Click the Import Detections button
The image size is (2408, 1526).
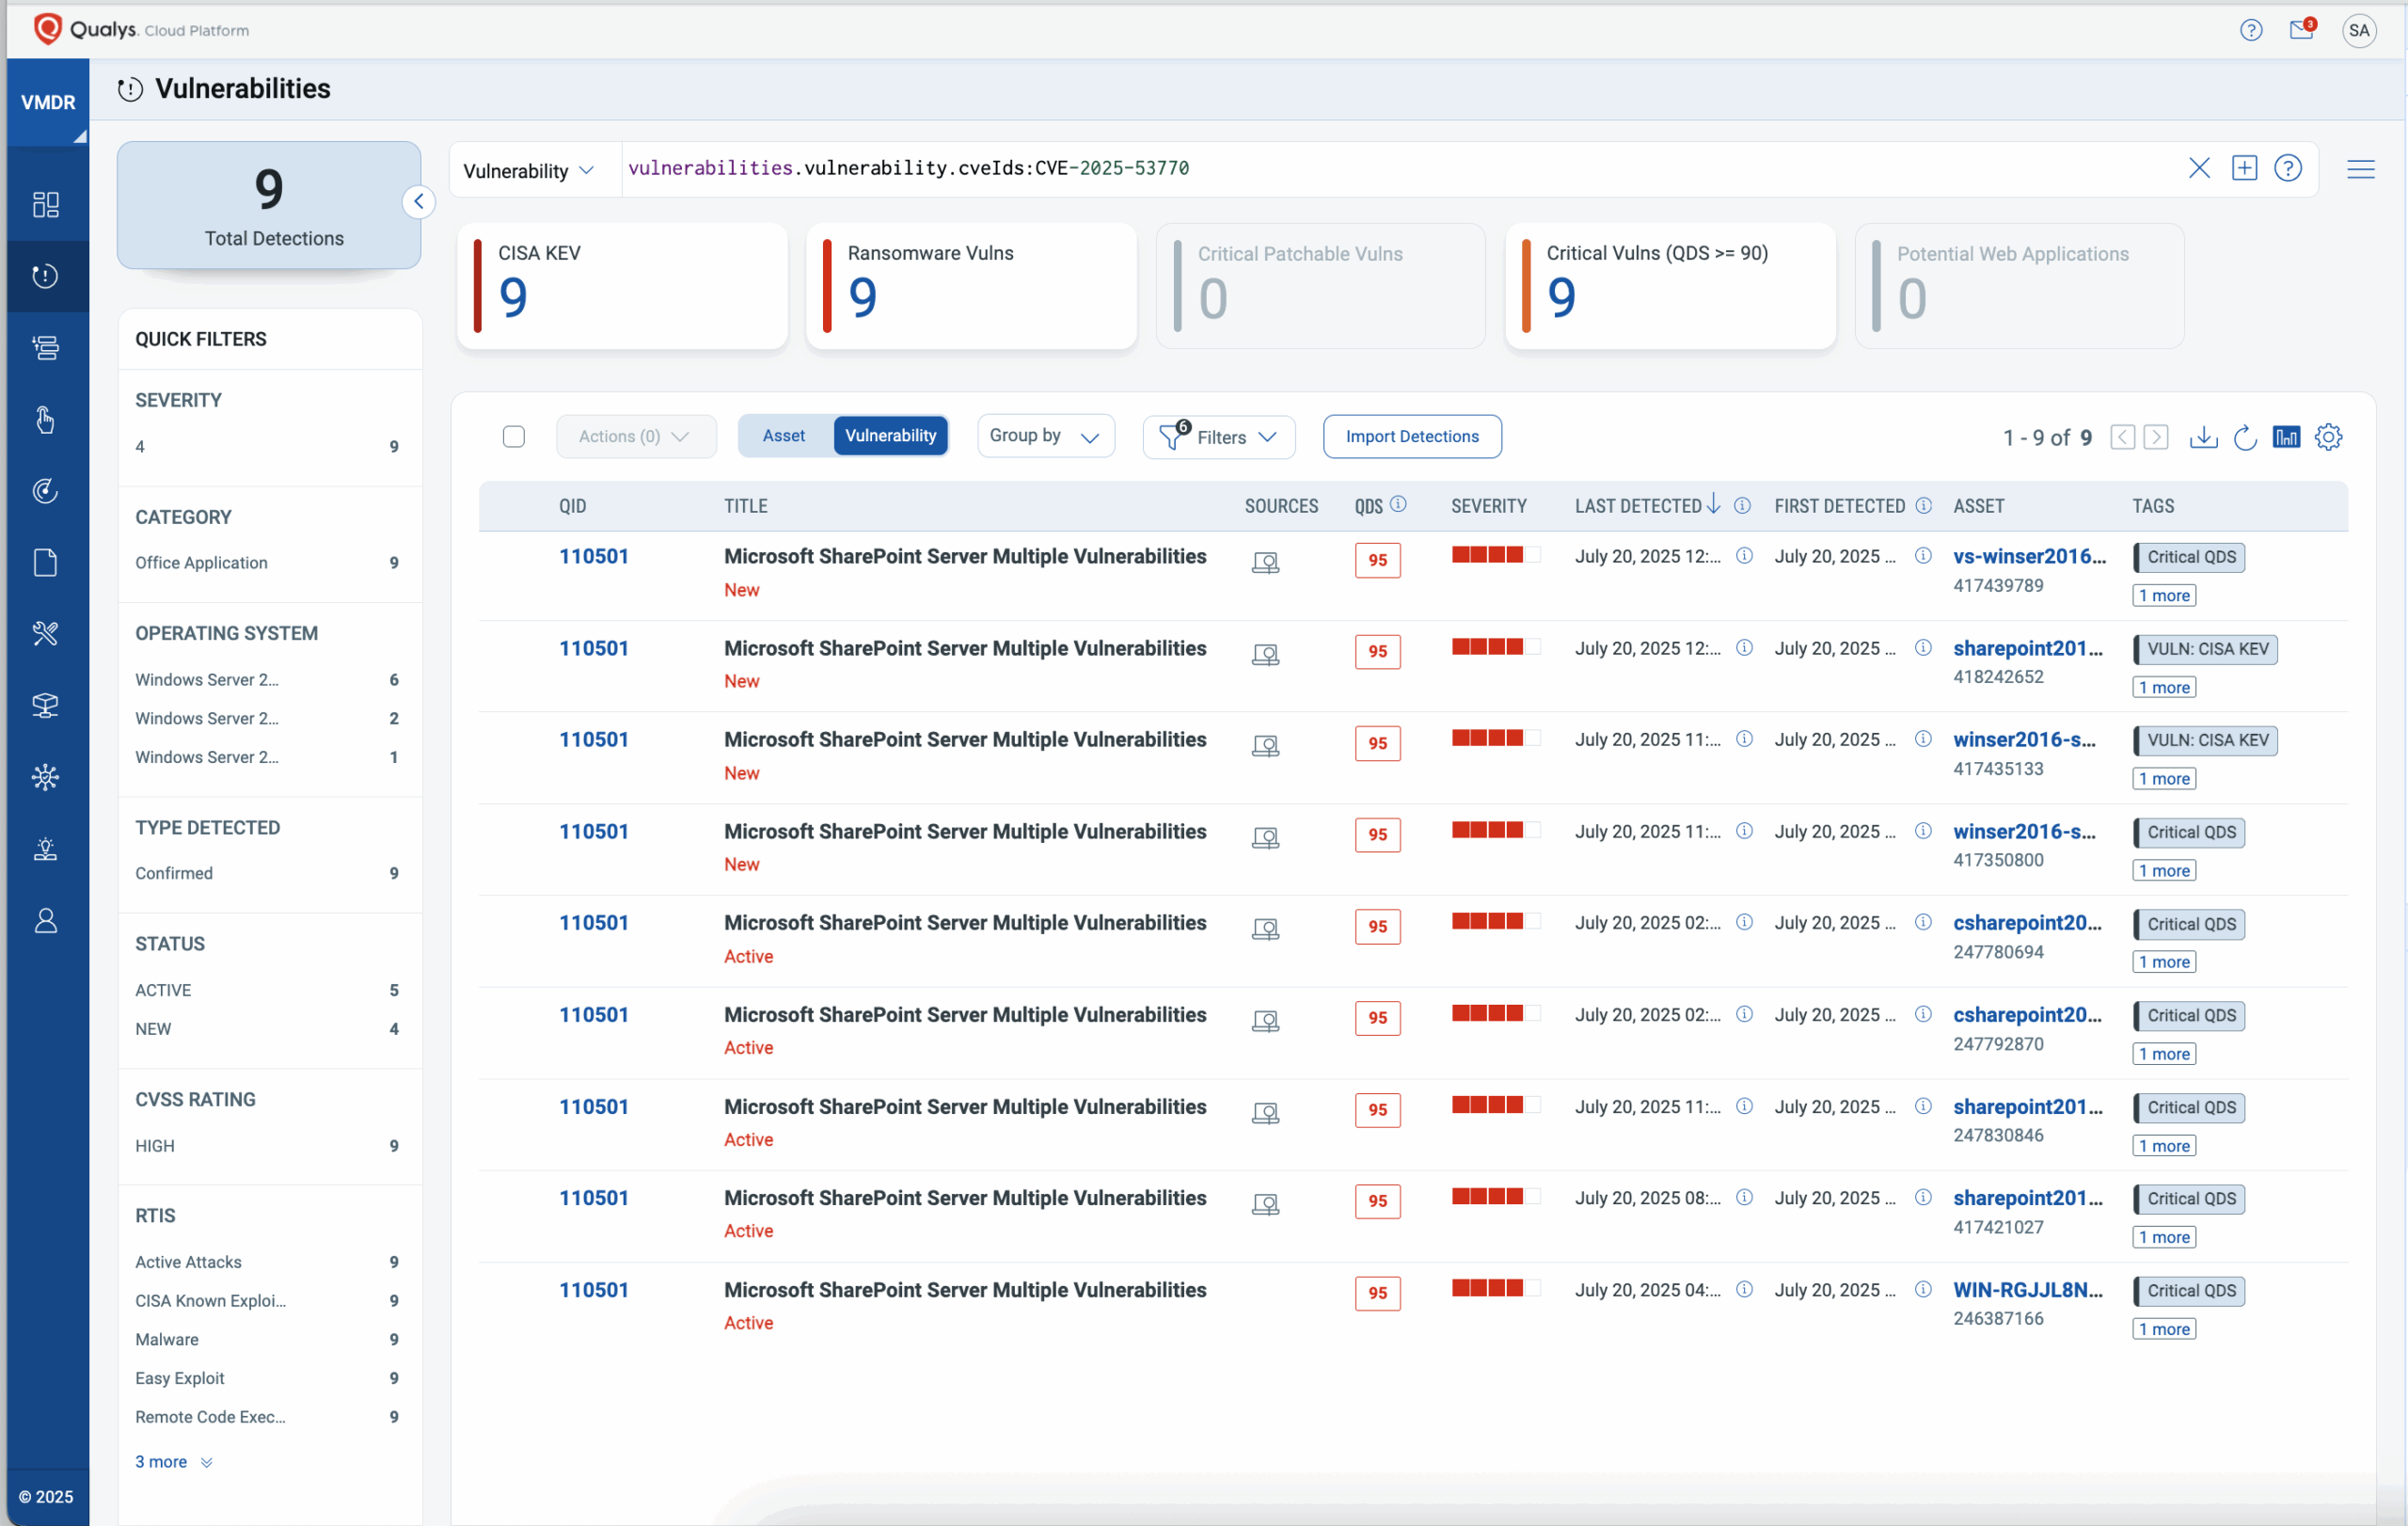1411,437
